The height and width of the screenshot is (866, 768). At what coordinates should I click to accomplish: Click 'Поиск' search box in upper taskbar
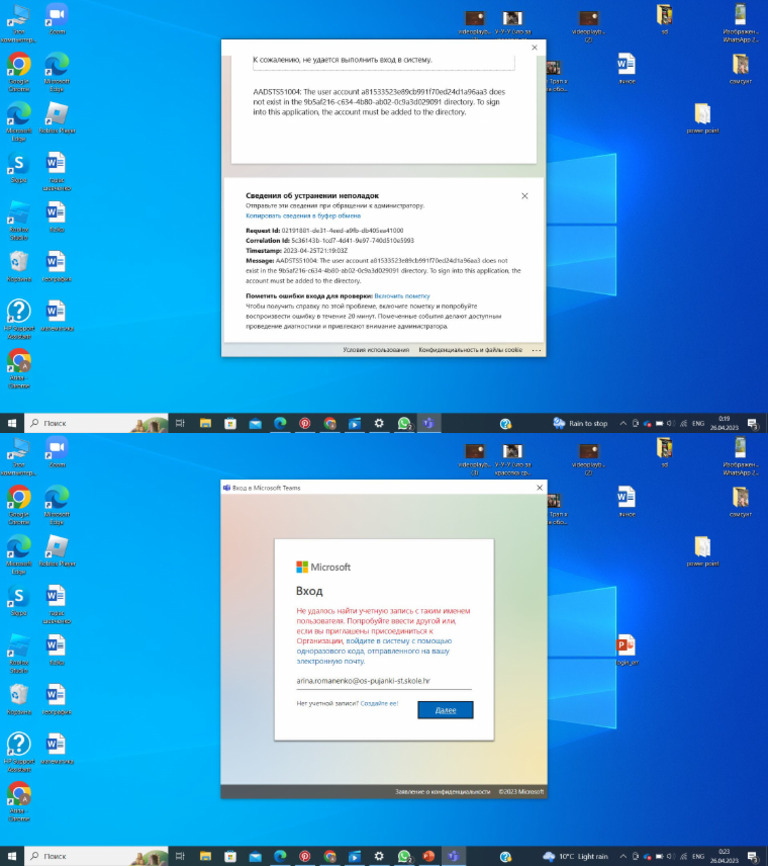[96, 424]
